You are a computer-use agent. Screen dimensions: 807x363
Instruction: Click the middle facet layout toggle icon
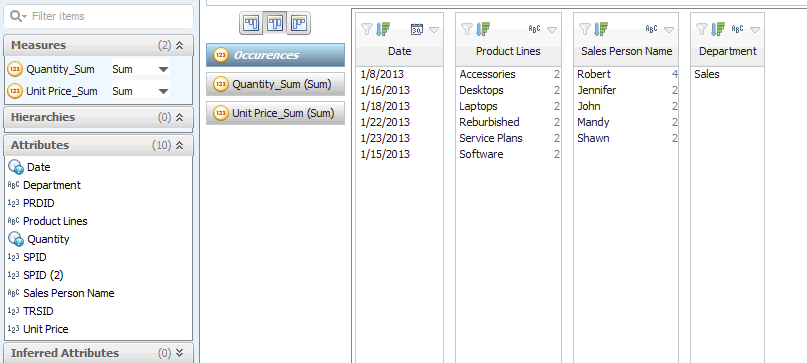(275, 24)
